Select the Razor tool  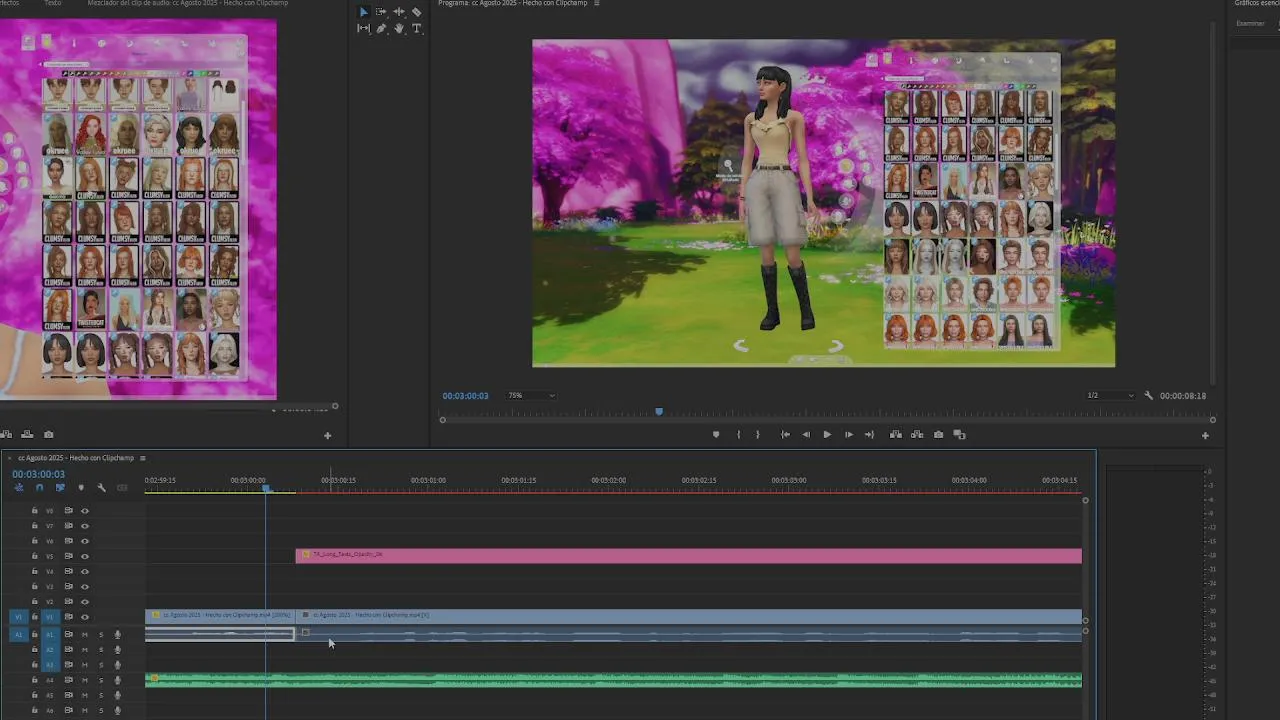tap(417, 12)
